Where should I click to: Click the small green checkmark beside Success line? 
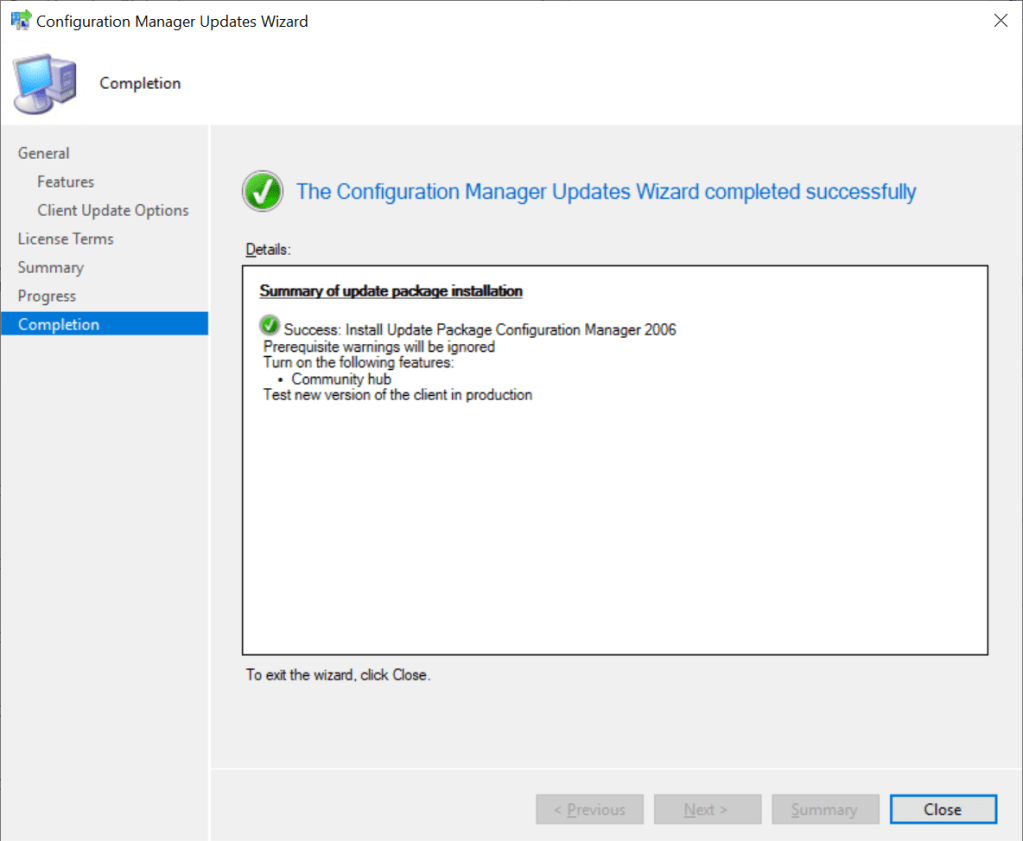269,327
